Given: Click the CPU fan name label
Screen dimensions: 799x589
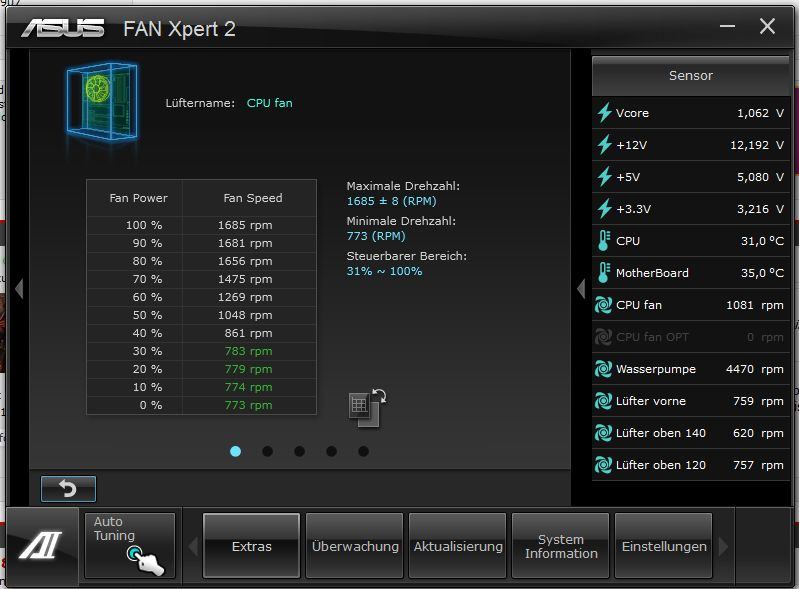Looking at the screenshot, I should click(x=270, y=103).
